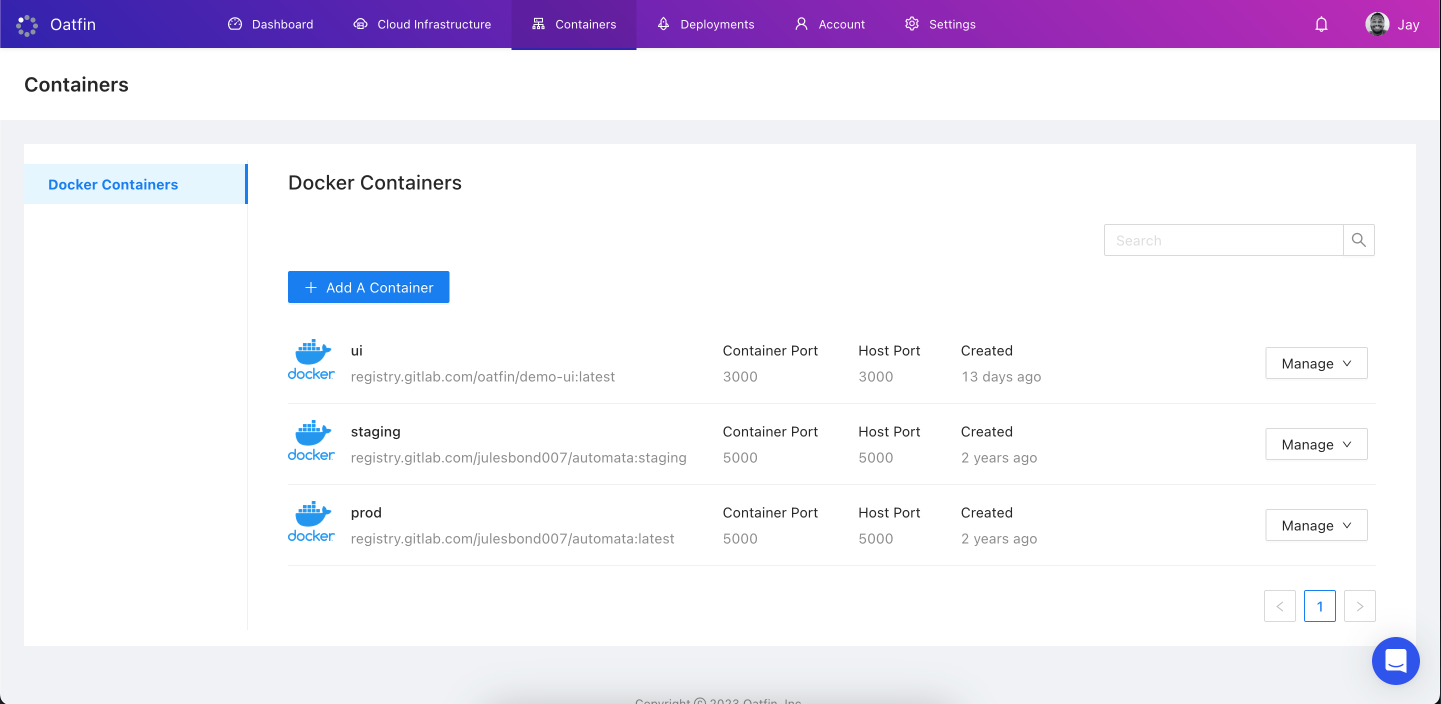Select Docker Containers in the sidebar
1441x704 pixels.
135,184
